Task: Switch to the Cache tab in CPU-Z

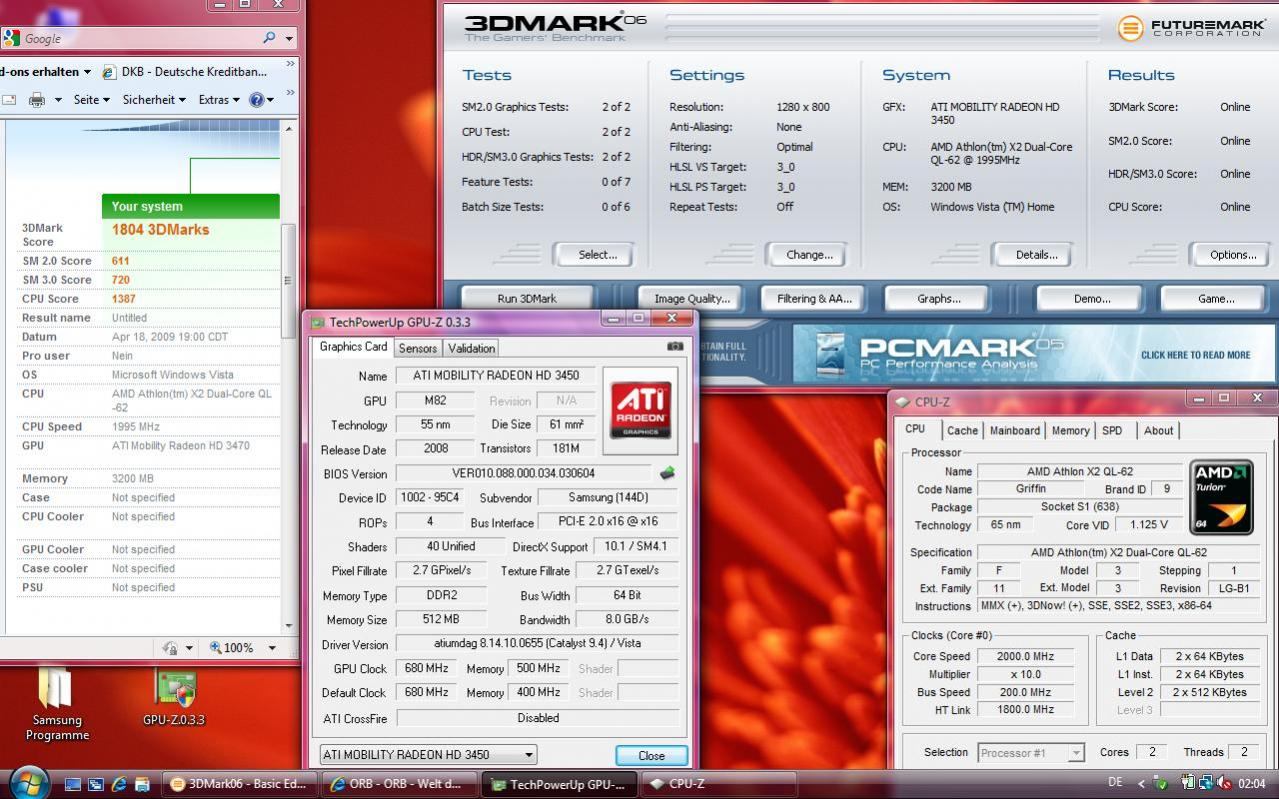Action: coord(962,430)
